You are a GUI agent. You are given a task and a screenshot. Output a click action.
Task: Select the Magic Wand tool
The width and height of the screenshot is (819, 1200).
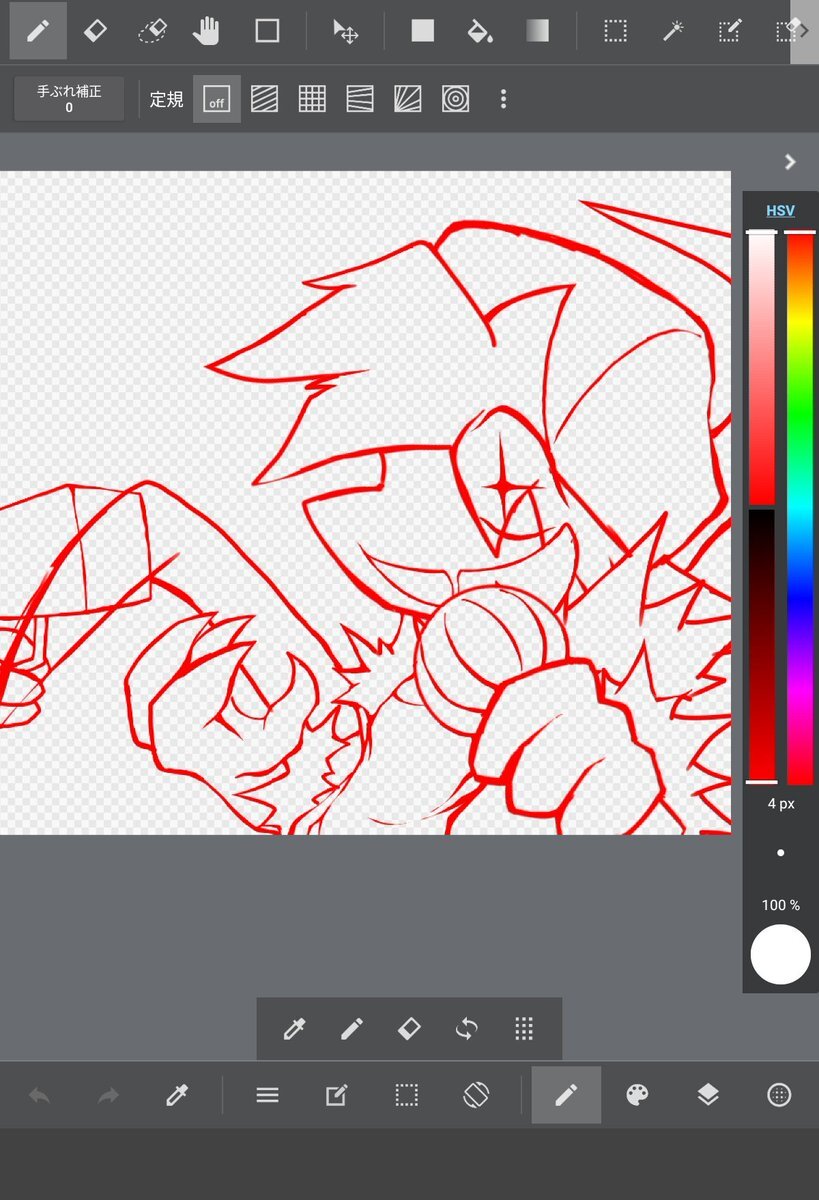click(672, 31)
